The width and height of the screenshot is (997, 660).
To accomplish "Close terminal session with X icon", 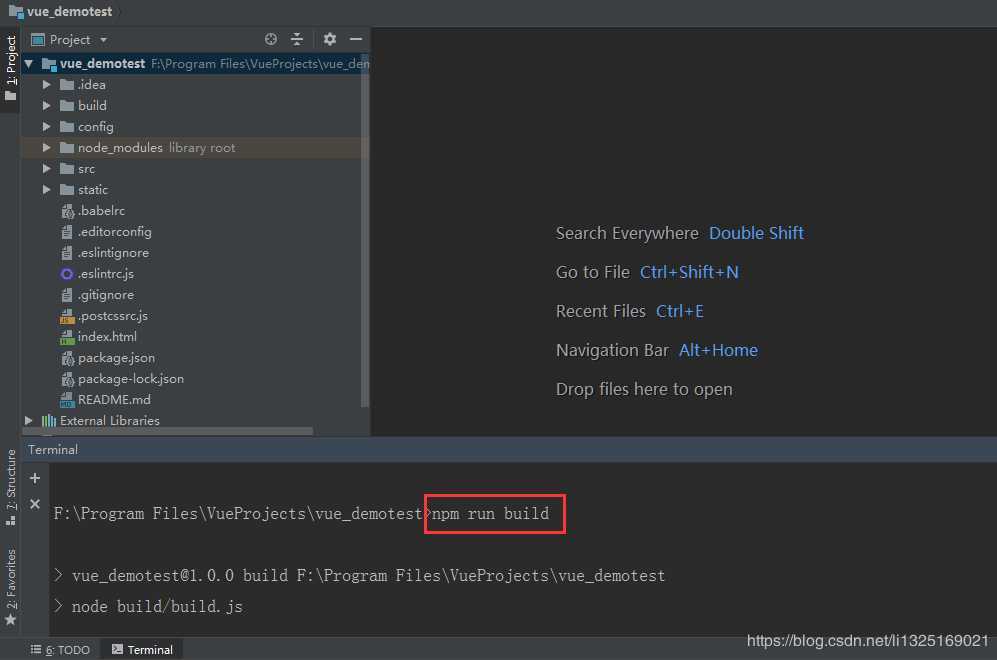I will [x=35, y=504].
